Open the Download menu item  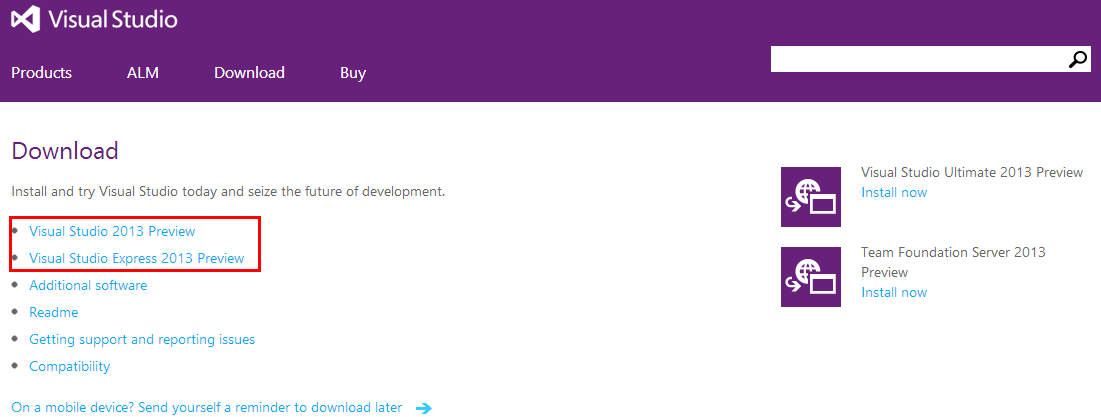pos(249,72)
